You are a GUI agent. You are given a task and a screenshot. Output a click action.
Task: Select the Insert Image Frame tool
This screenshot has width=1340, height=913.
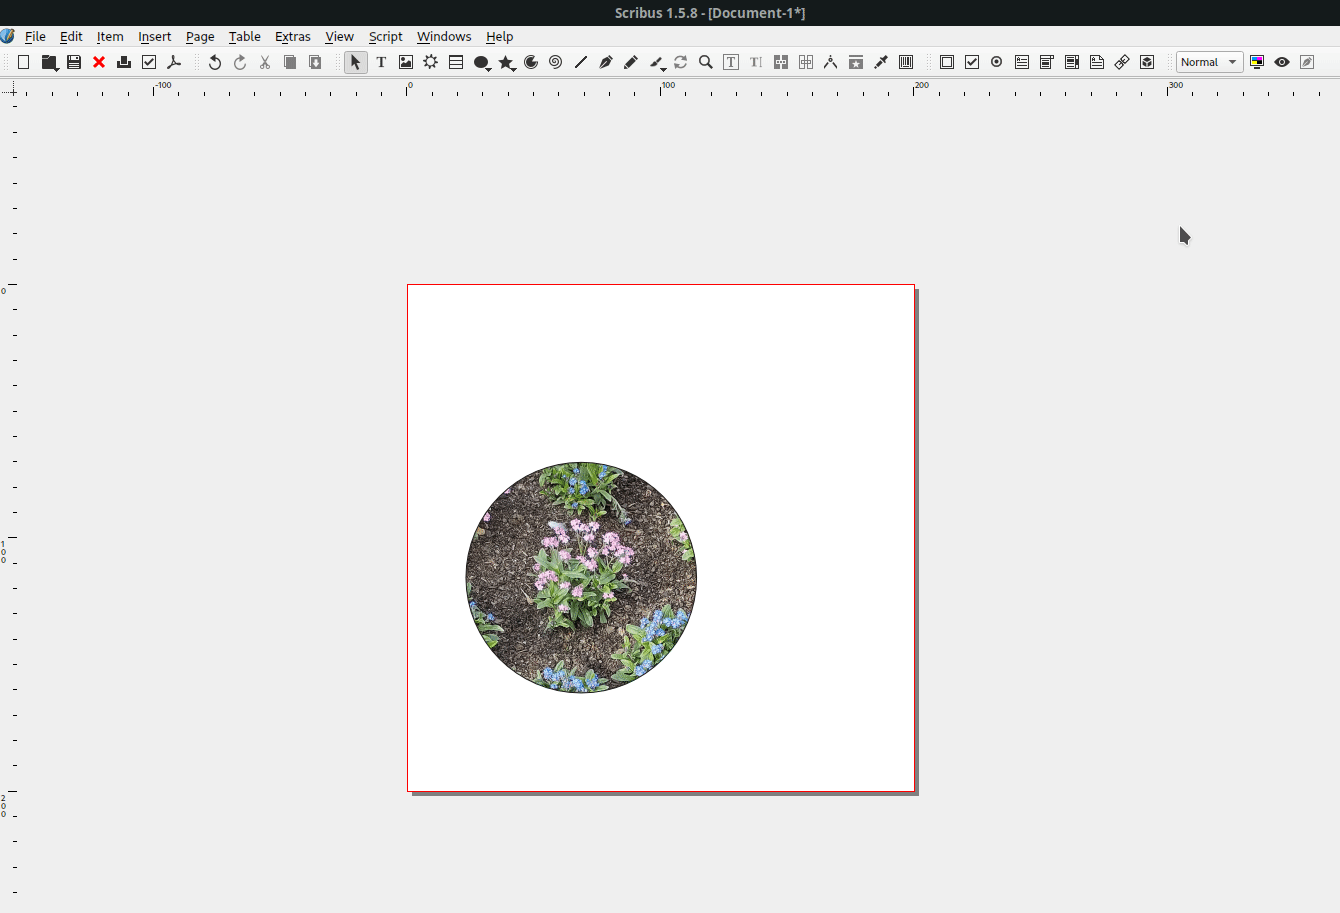[405, 61]
